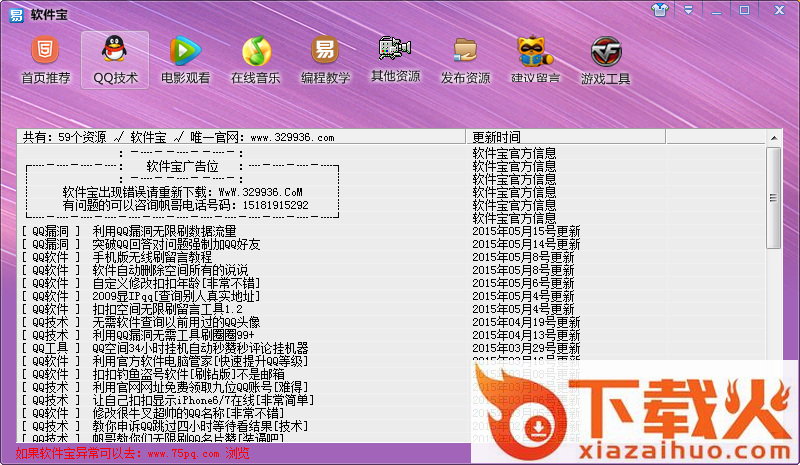This screenshot has height=465, width=800.
Task: Open the 编程教学 programming tutorials icon
Action: click(x=326, y=60)
